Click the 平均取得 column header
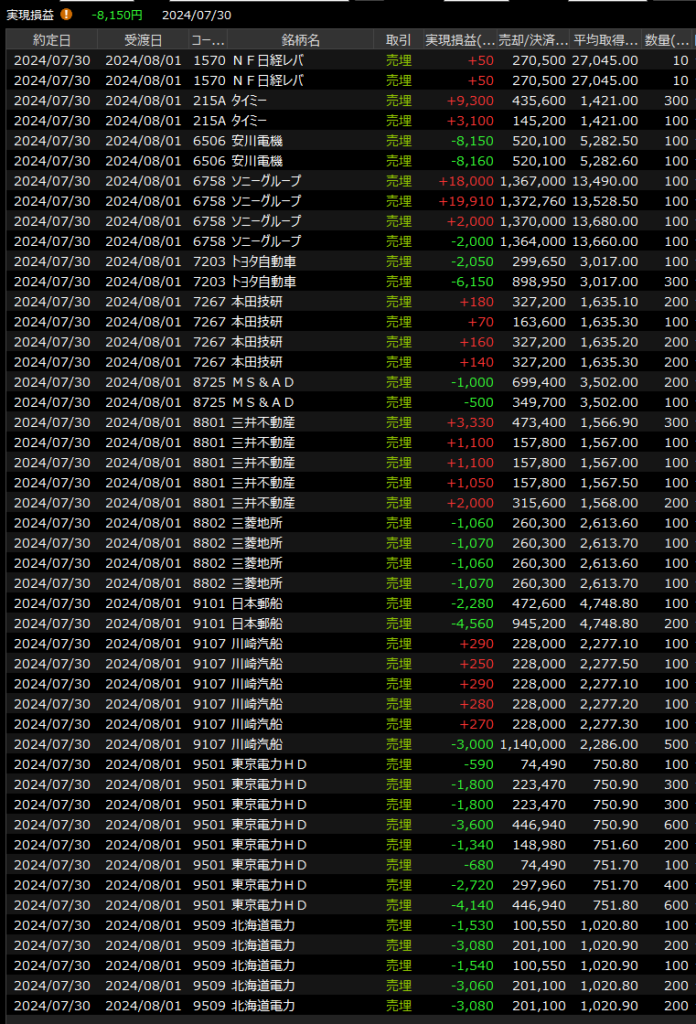 (x=606, y=40)
